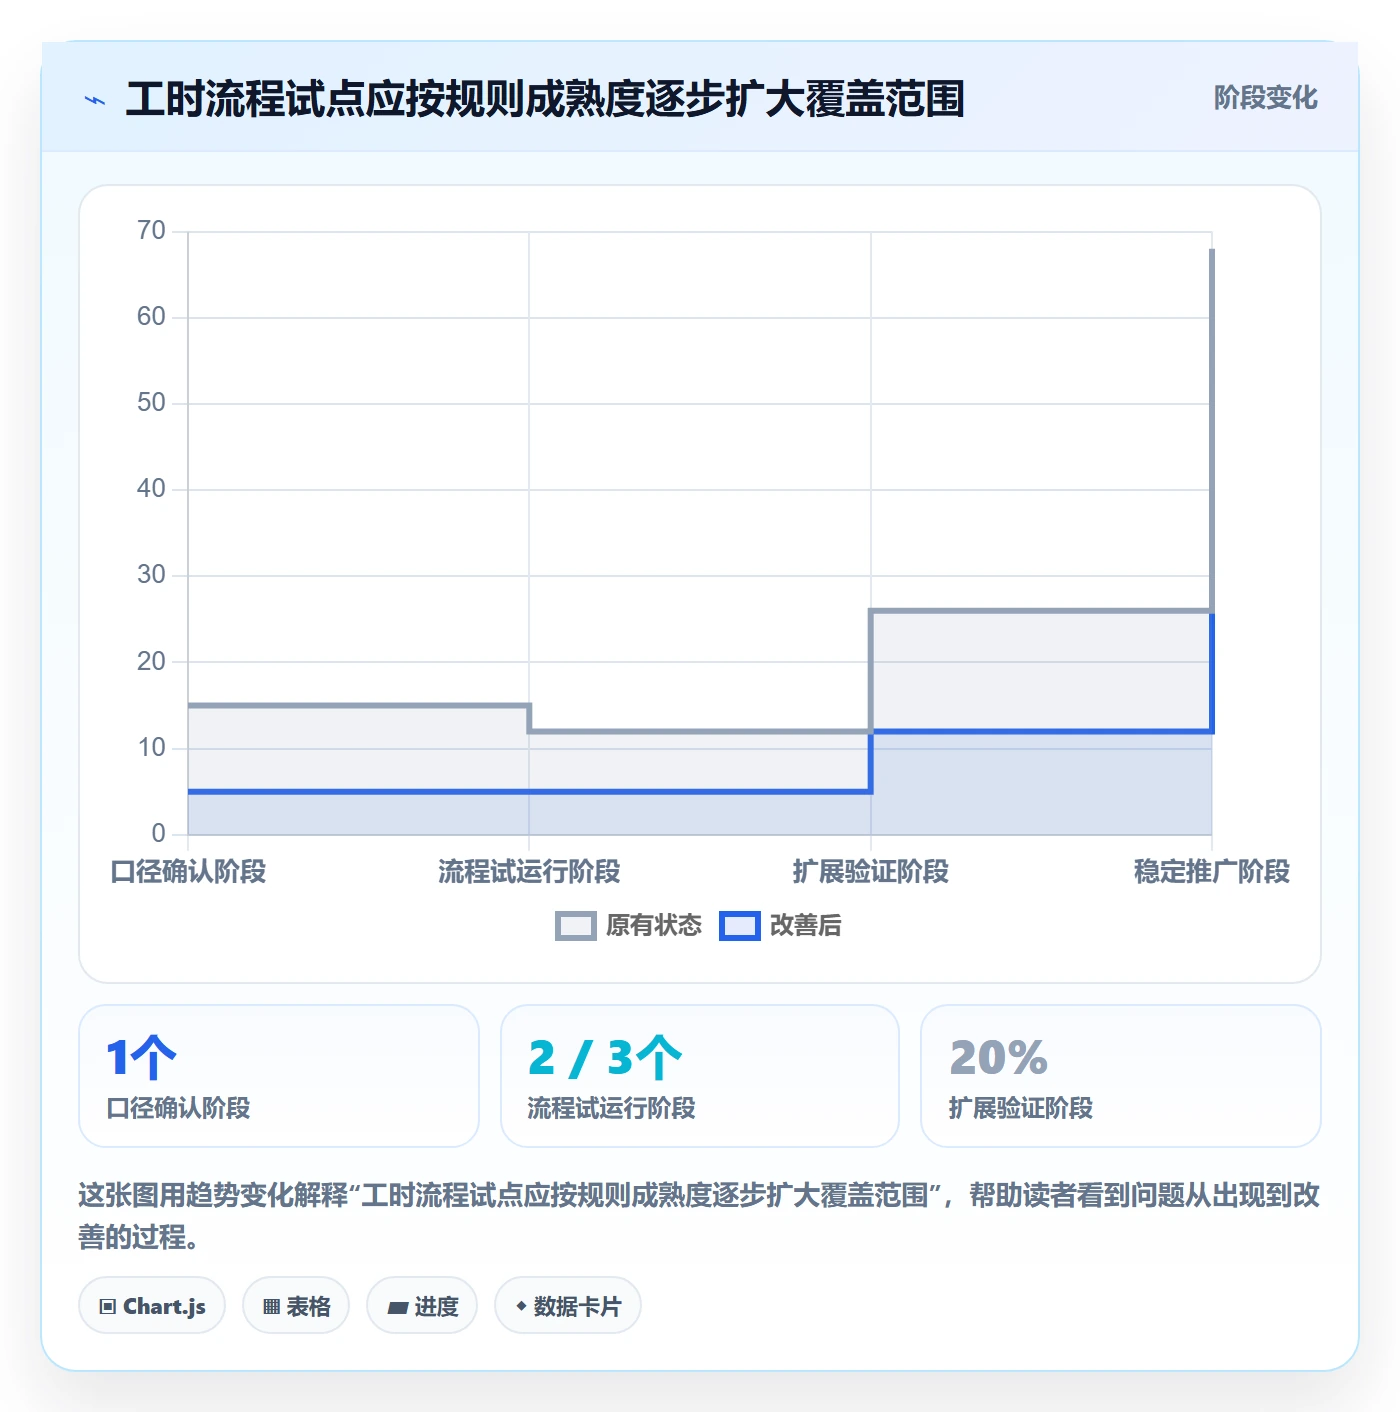The width and height of the screenshot is (1400, 1412).
Task: Toggle the 改善后 legend swatch
Action: pos(740,926)
